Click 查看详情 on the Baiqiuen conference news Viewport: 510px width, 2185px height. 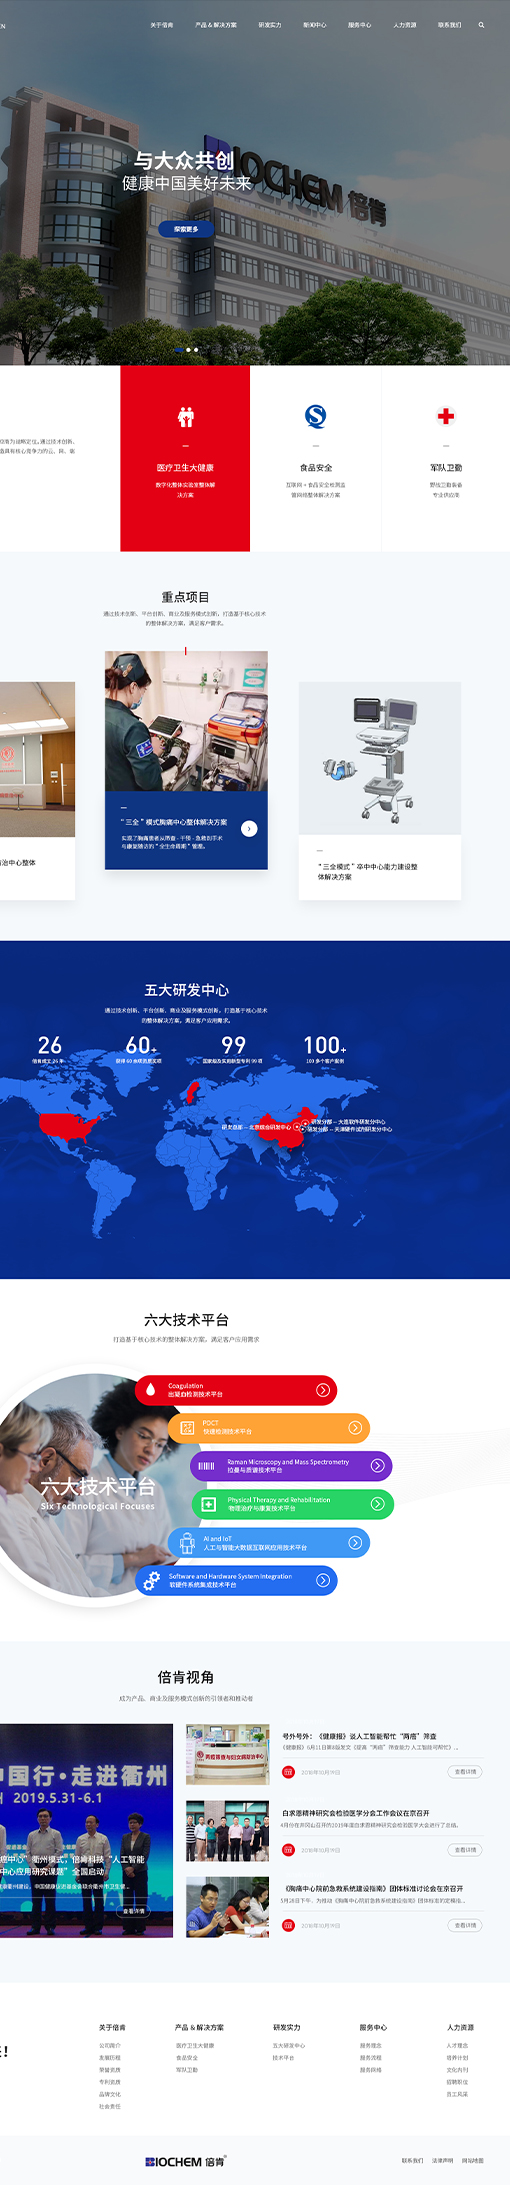[x=465, y=1850]
